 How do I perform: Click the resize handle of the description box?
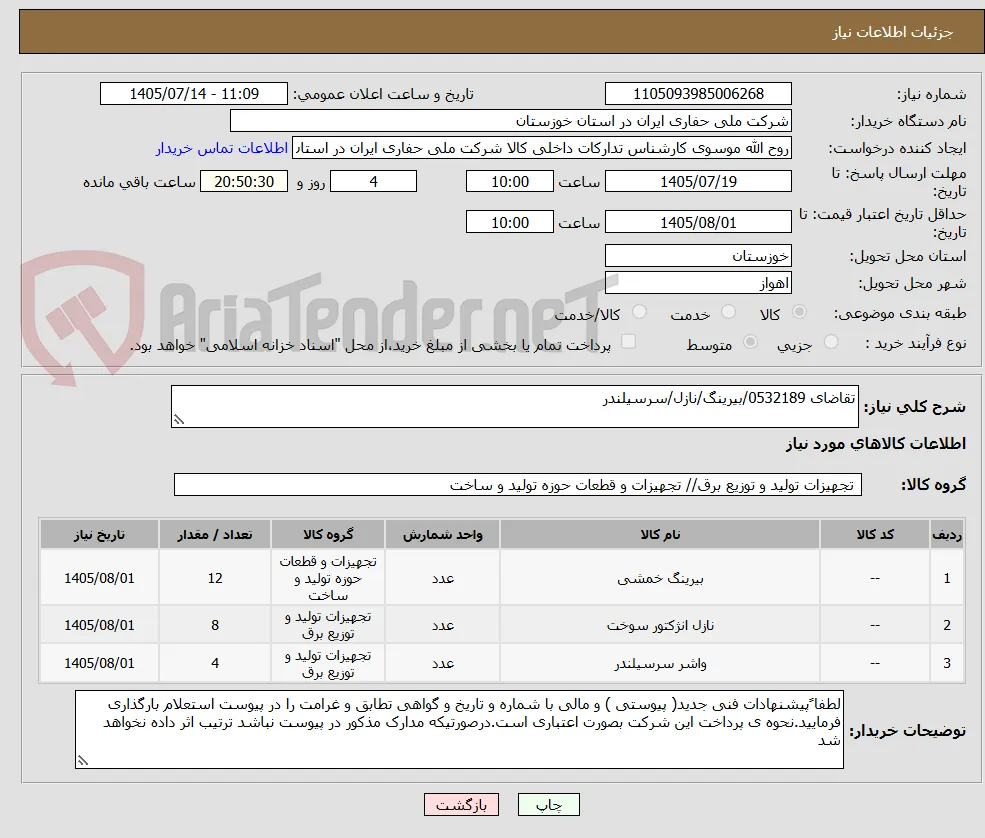coord(179,420)
